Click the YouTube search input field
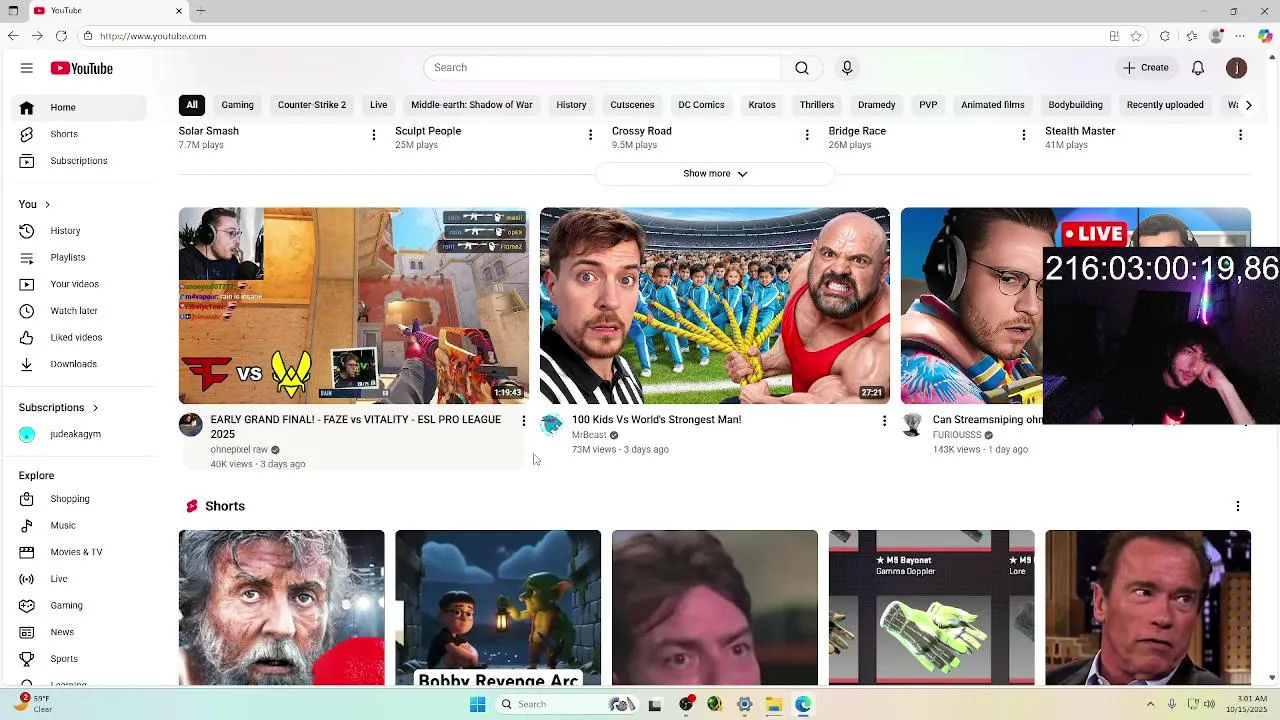1280x720 pixels. [x=602, y=68]
